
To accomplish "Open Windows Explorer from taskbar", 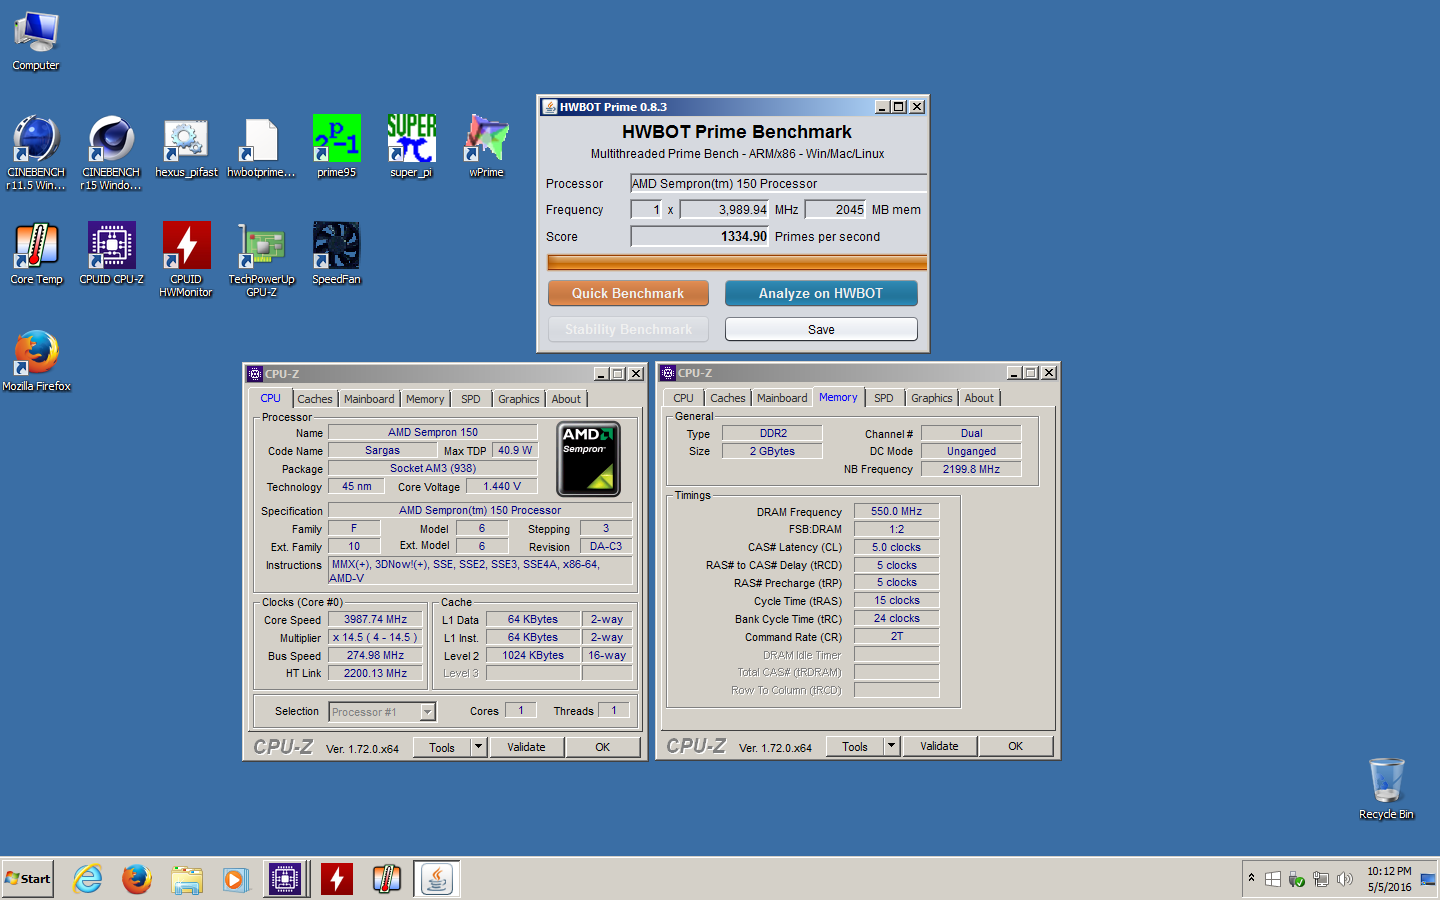I will coord(186,879).
